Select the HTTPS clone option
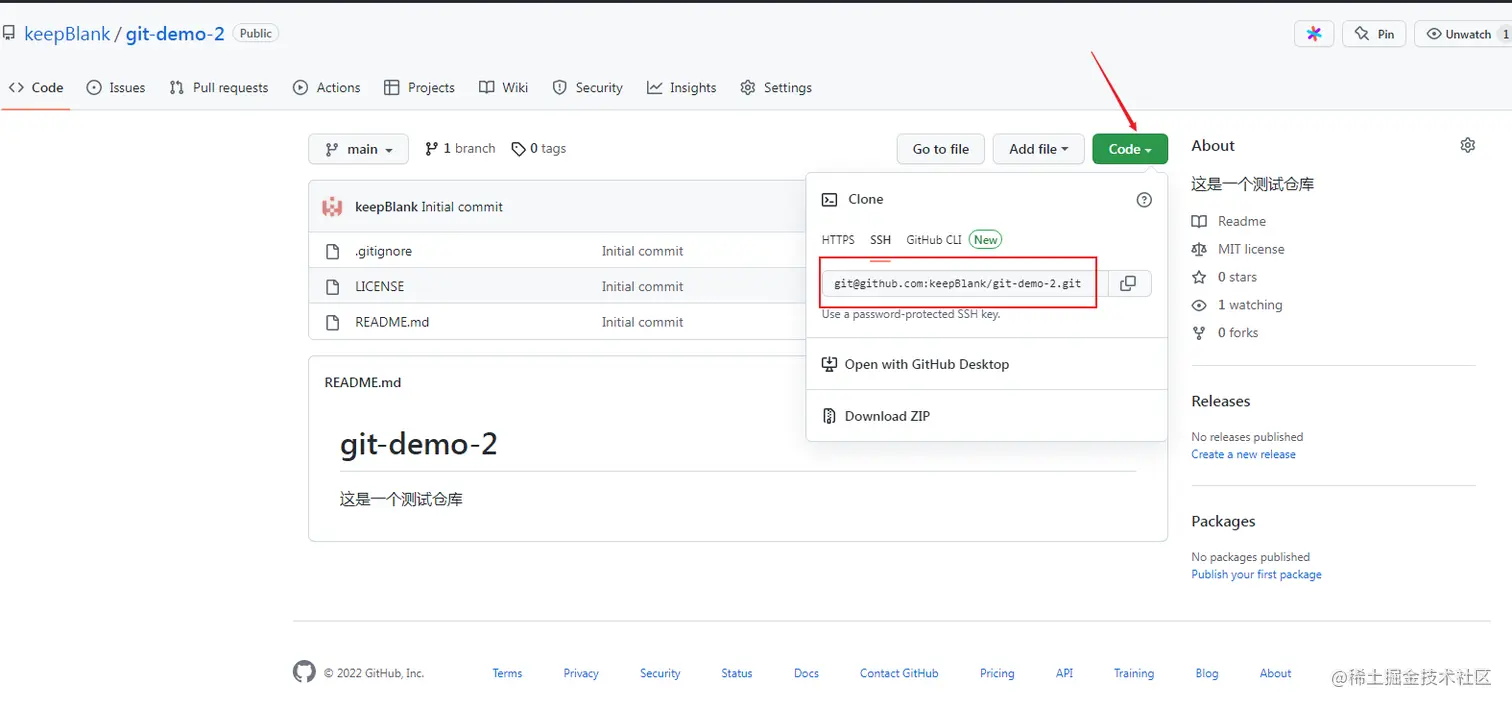The height and width of the screenshot is (708, 1512). [838, 240]
